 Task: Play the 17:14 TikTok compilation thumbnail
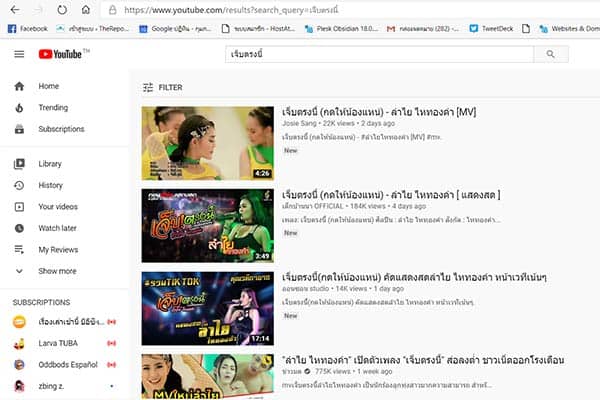point(208,309)
